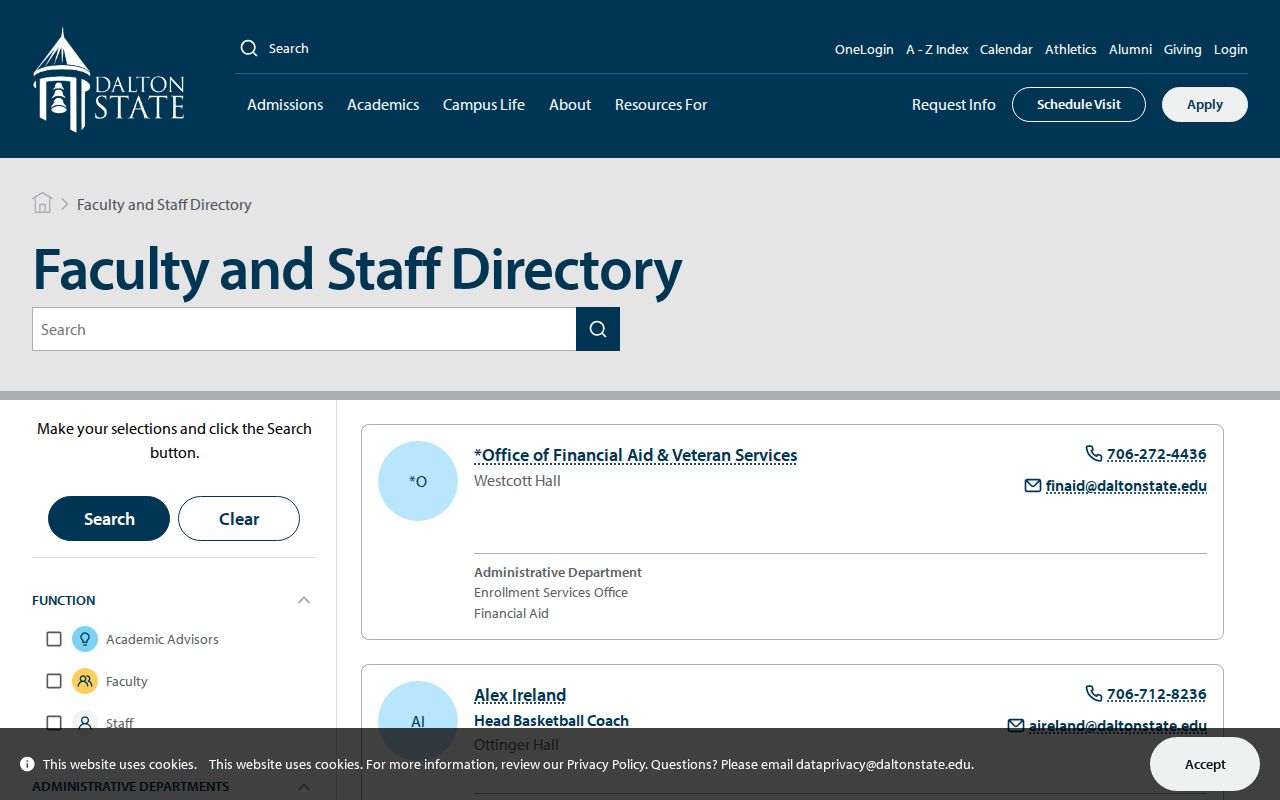Click envelope icon beside aireland email

[1016, 726]
